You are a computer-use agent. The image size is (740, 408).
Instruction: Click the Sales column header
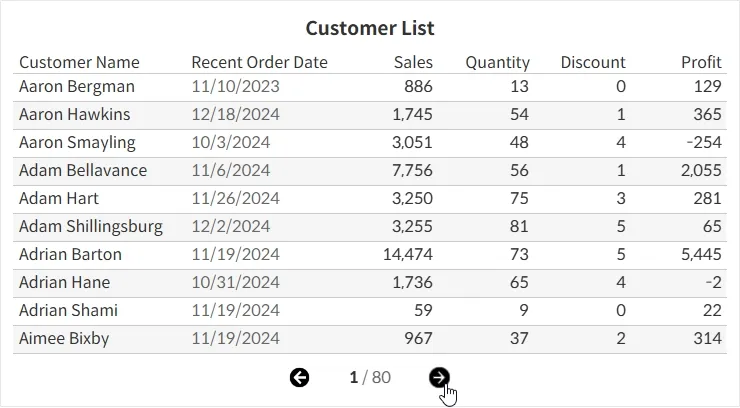click(x=413, y=62)
